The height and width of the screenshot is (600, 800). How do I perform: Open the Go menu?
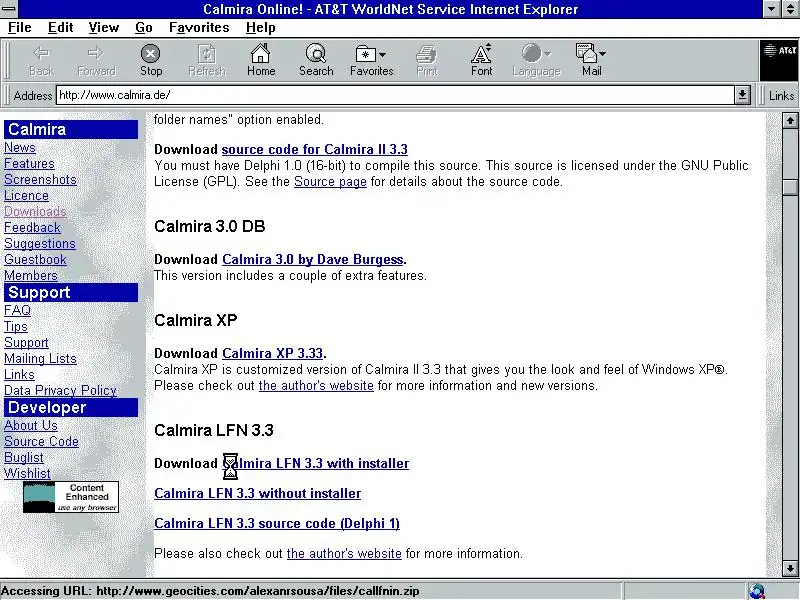coord(144,28)
